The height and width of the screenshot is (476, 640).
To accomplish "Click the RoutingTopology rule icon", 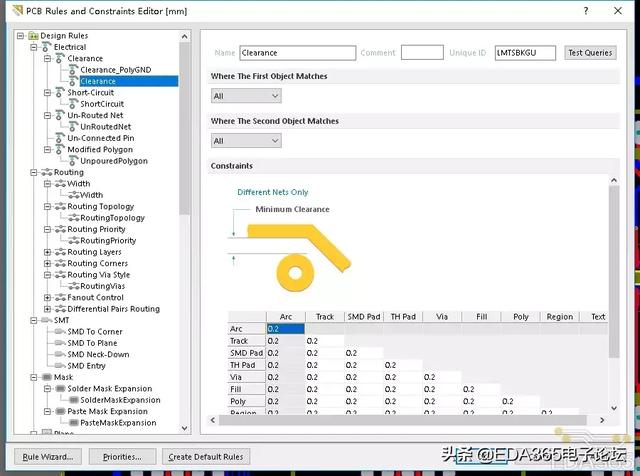I will 73,218.
